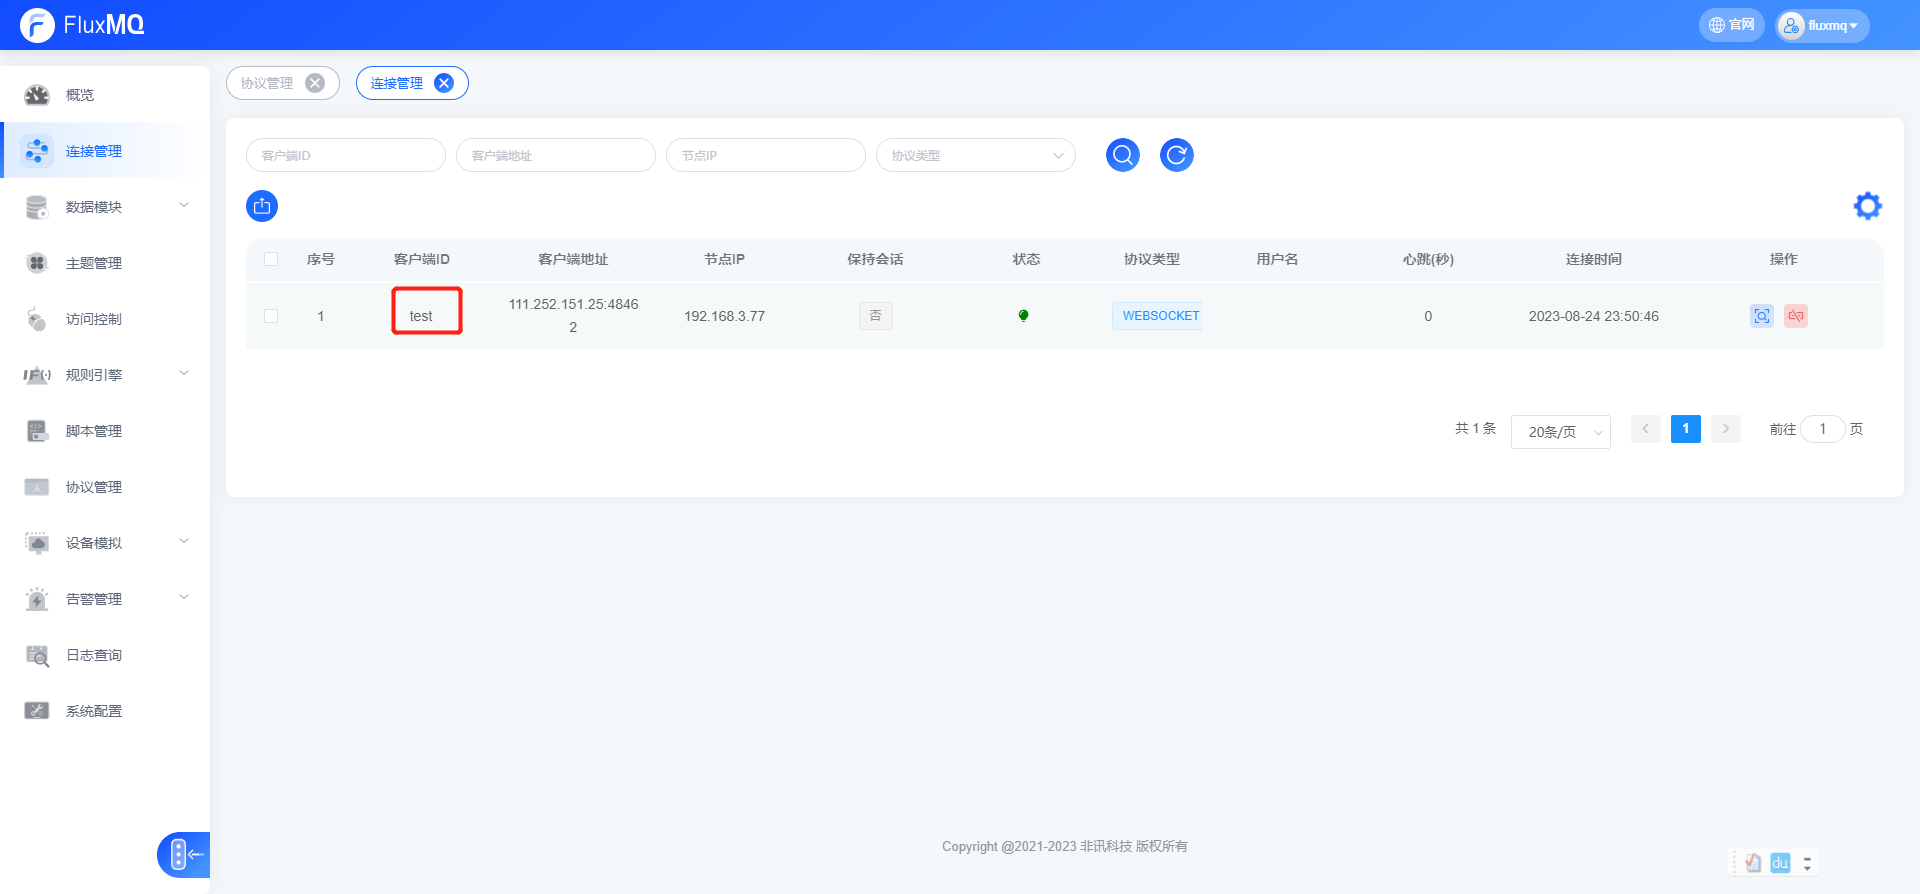Close the 协议管理 tab
This screenshot has height=894, width=1920.
(315, 83)
